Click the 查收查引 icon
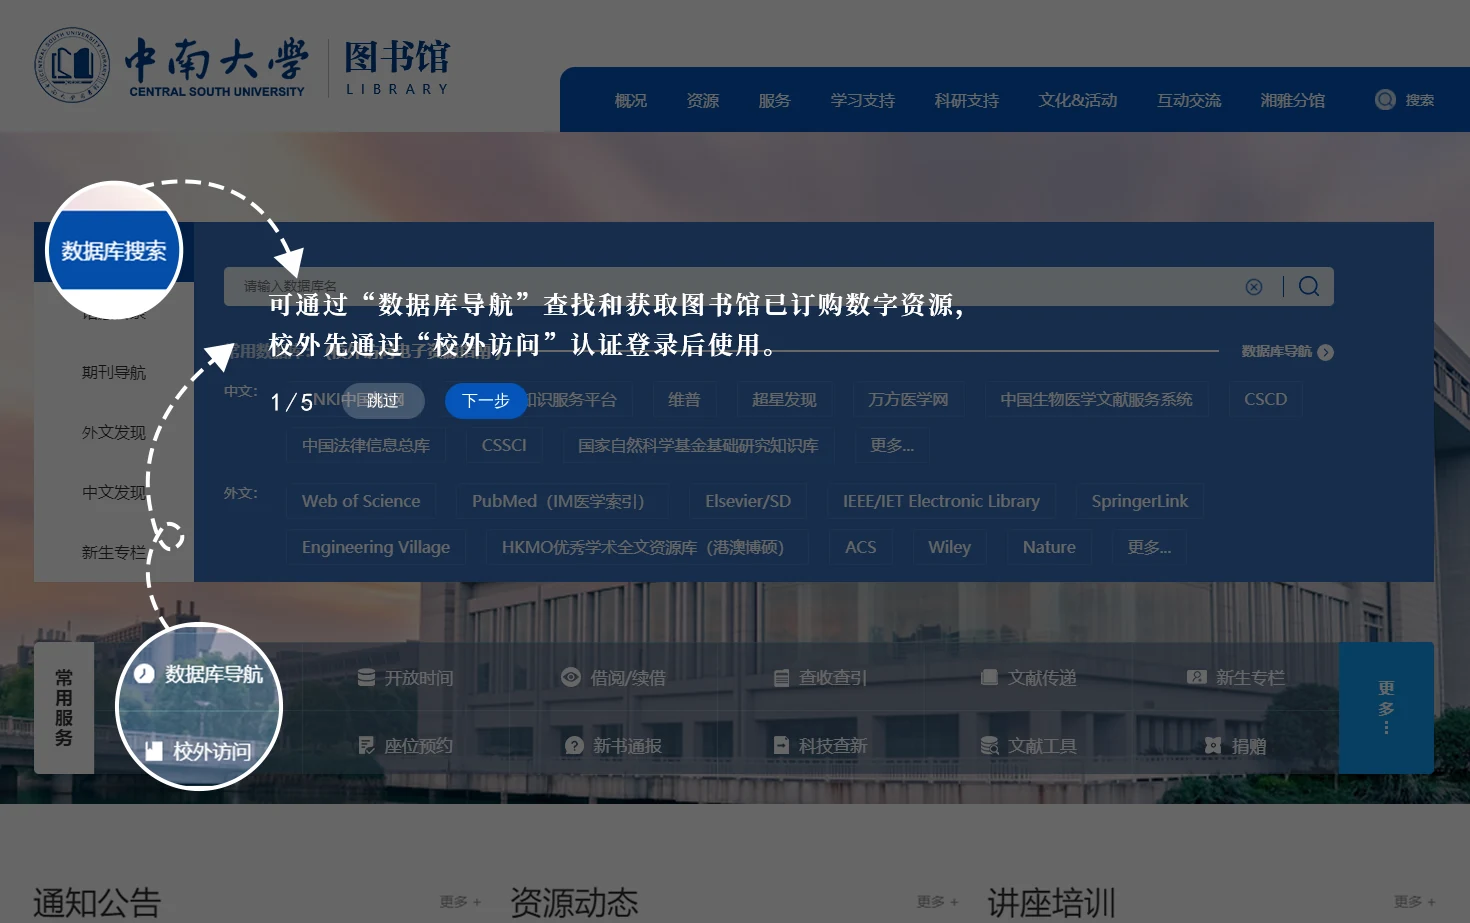Image resolution: width=1470 pixels, height=923 pixels. 781,678
